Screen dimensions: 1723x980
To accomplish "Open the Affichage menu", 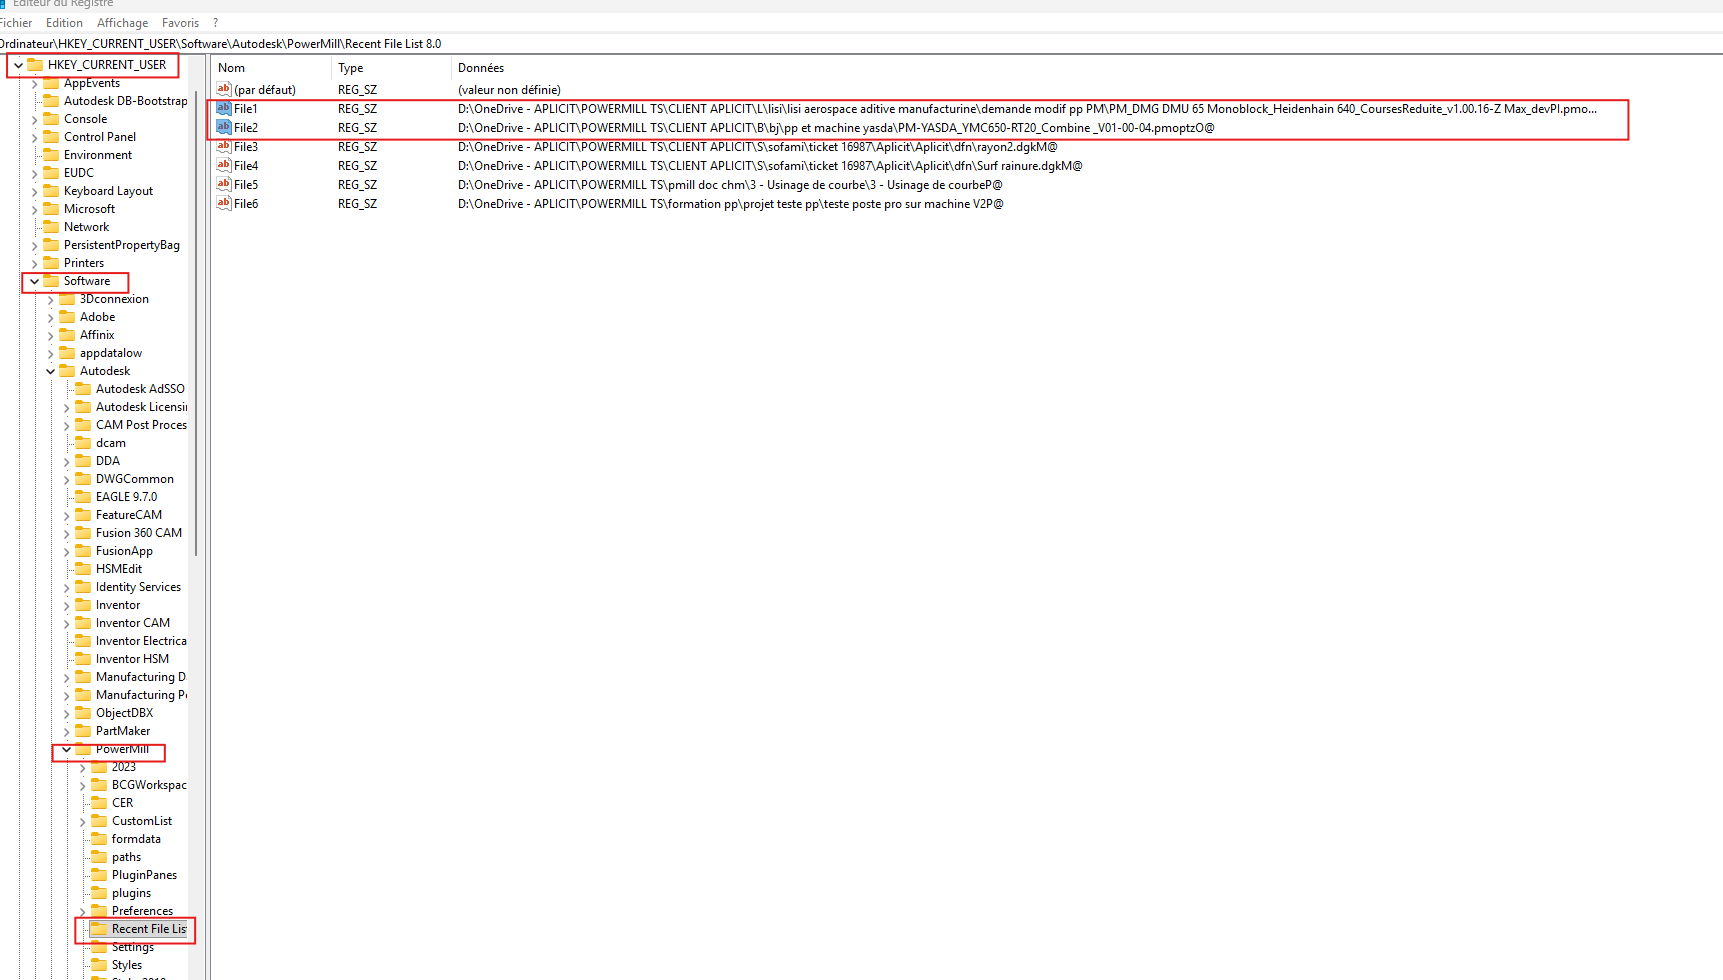I will point(122,23).
